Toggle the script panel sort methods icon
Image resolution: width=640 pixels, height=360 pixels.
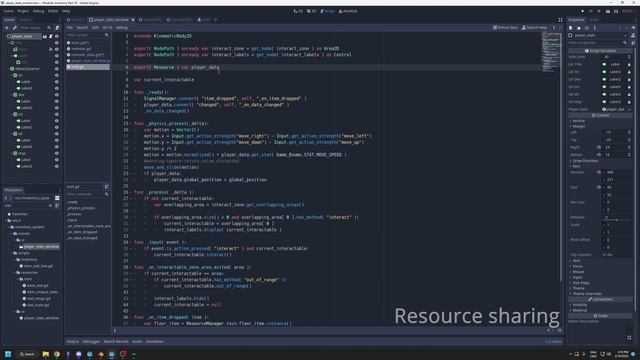(107, 187)
